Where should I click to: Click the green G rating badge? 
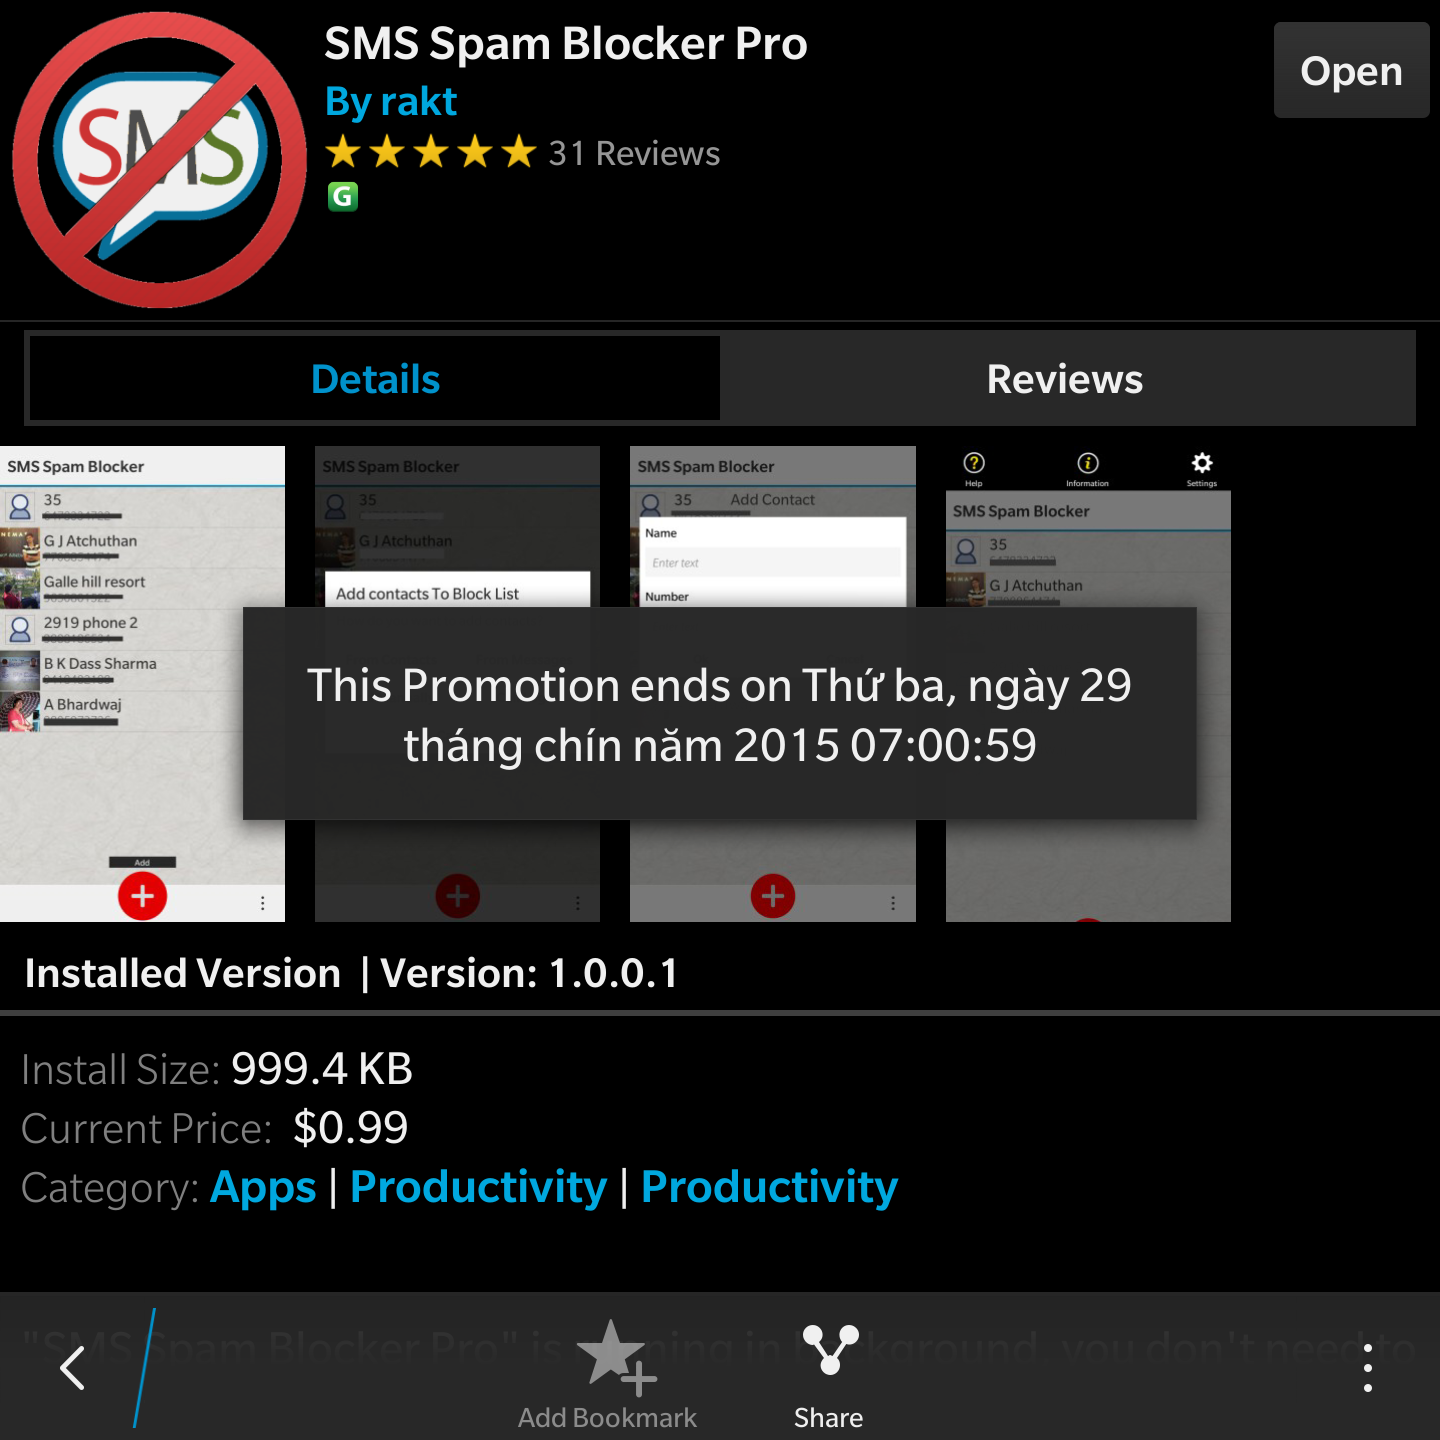[x=343, y=196]
